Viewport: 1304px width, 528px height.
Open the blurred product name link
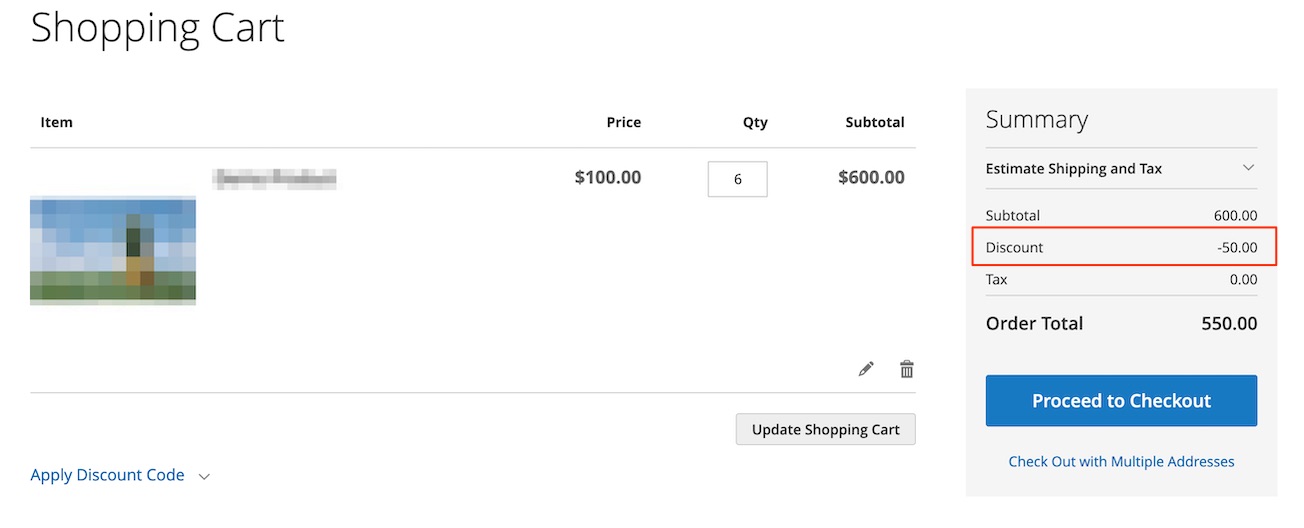[x=274, y=179]
